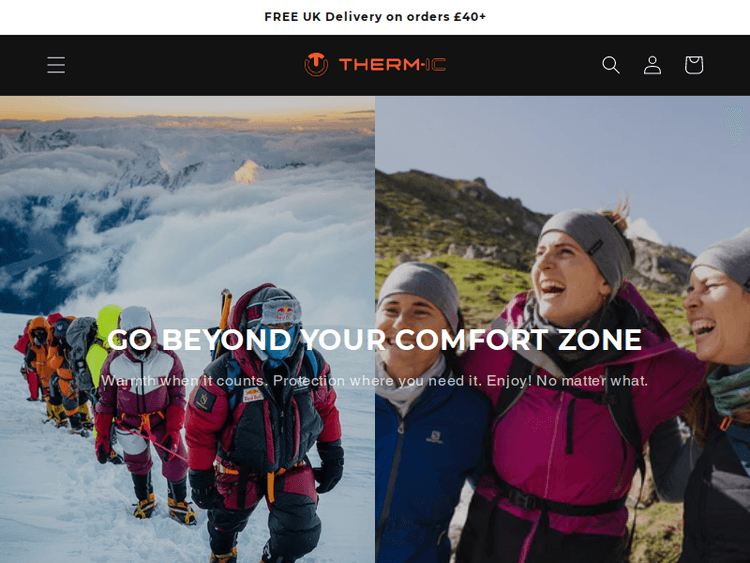Open the account login icon
This screenshot has width=750, height=563.
click(x=652, y=65)
